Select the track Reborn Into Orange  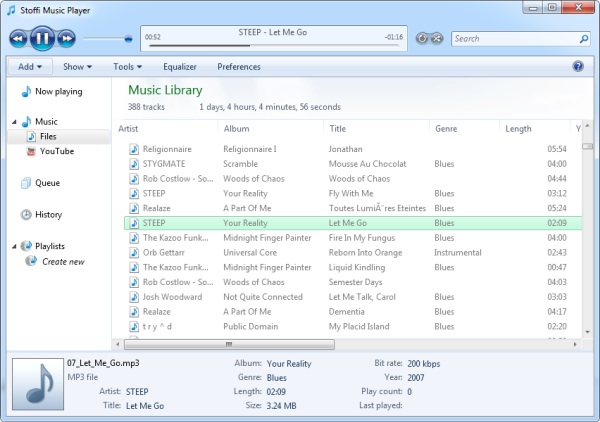(x=365, y=253)
